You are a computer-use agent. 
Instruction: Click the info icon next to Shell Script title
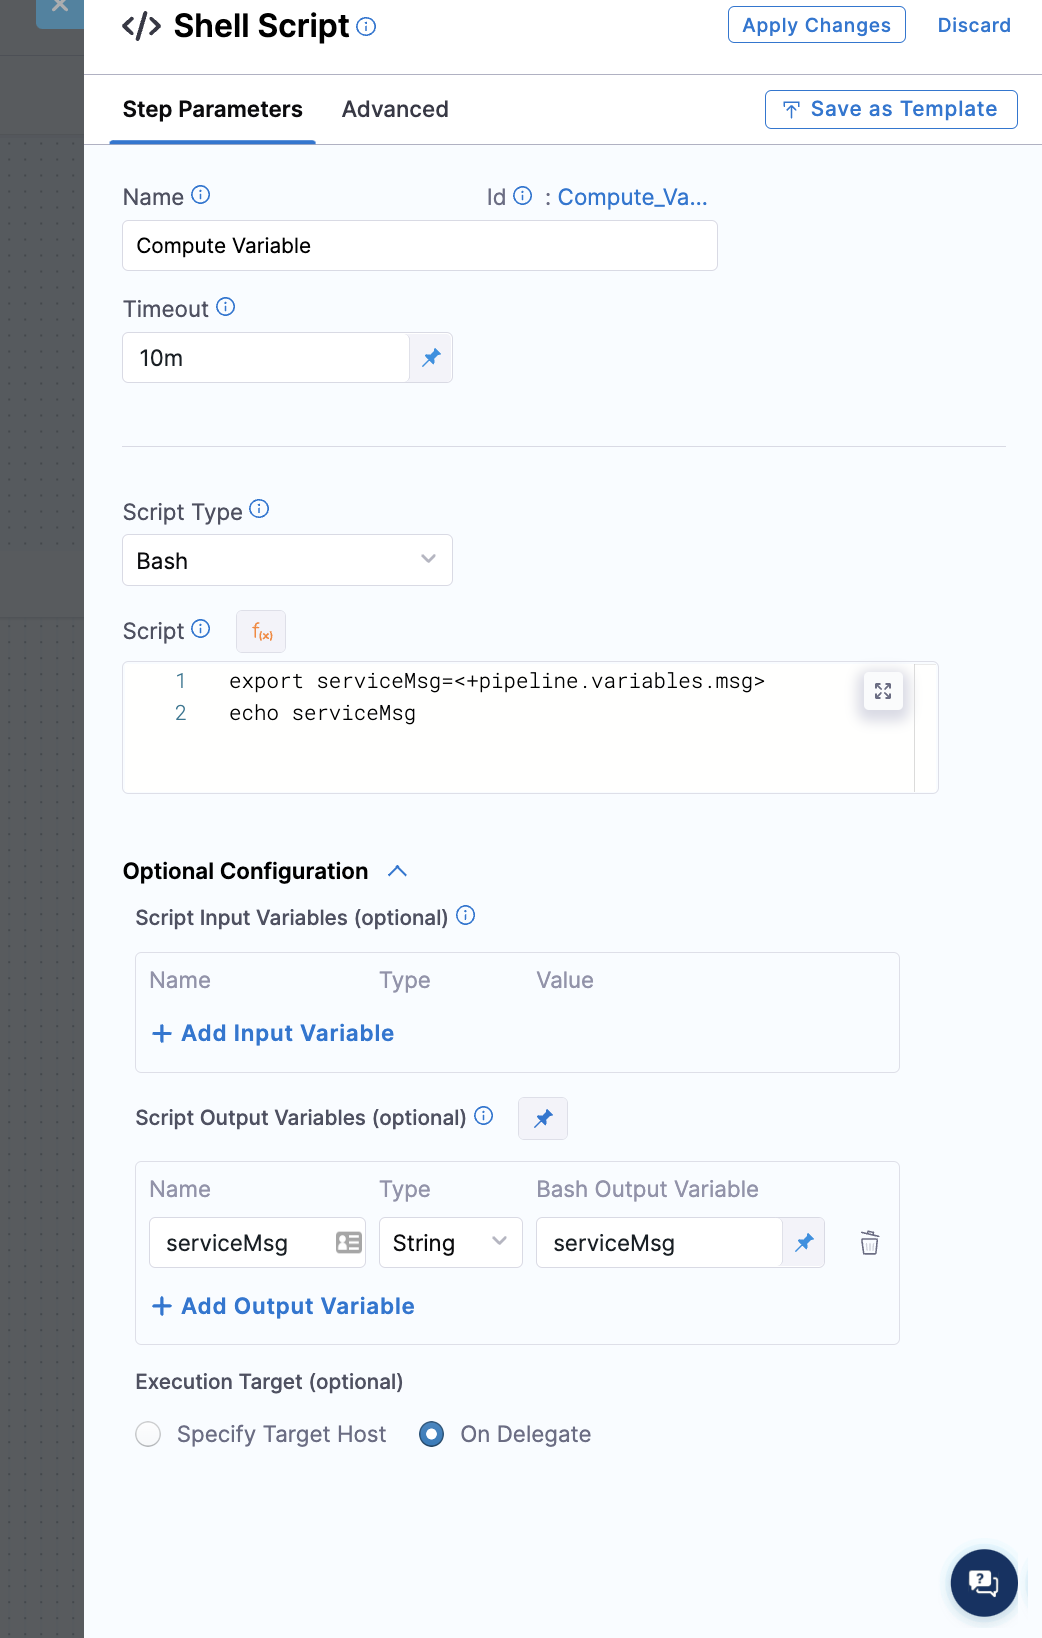[x=366, y=27]
